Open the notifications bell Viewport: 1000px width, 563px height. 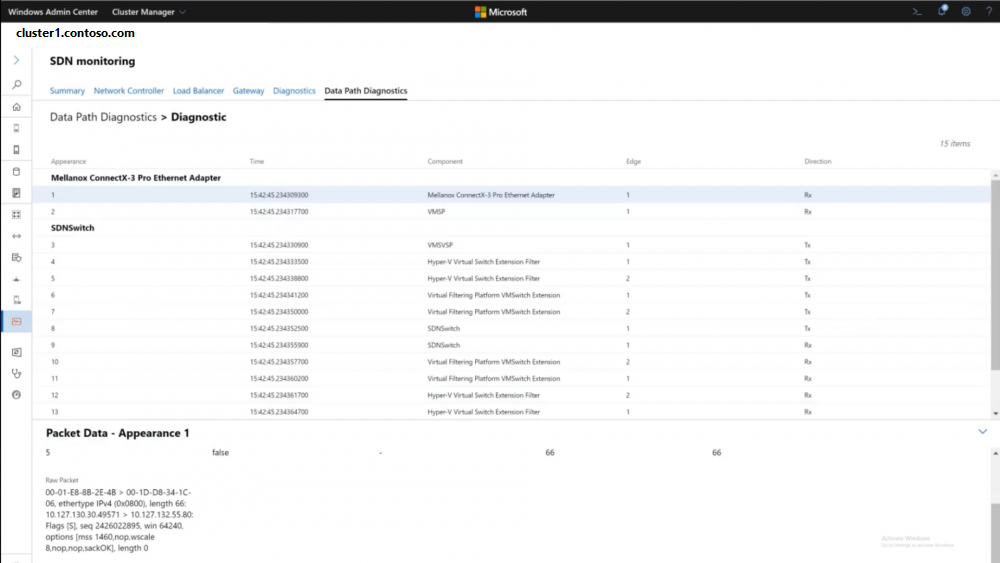click(x=942, y=11)
